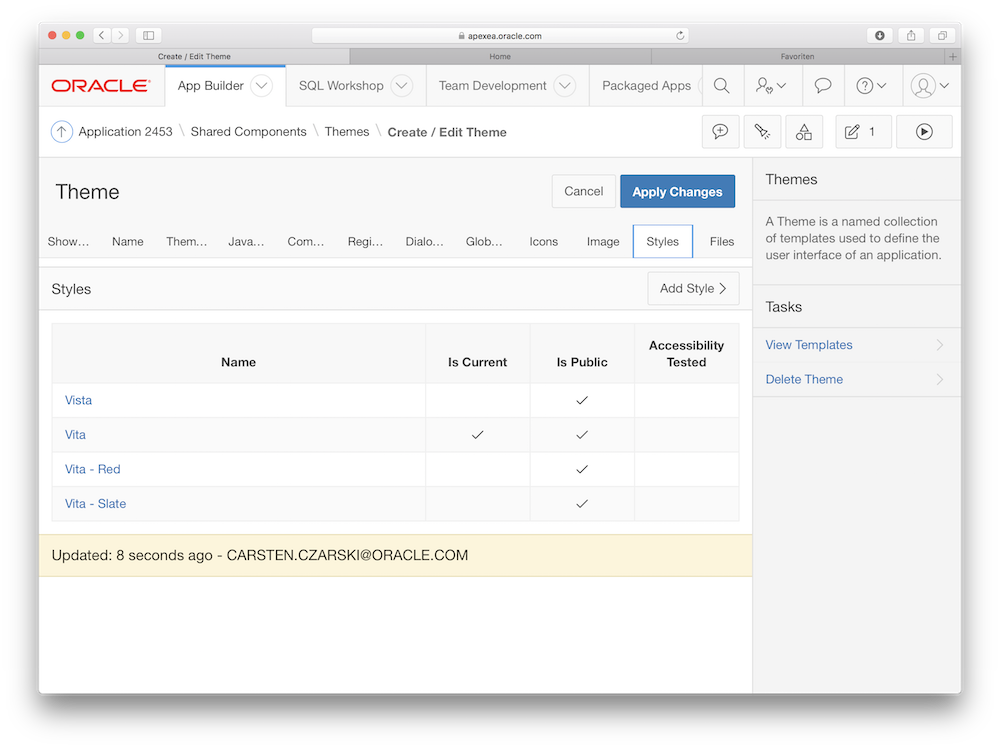Open the Vita - Slate style link

click(96, 503)
